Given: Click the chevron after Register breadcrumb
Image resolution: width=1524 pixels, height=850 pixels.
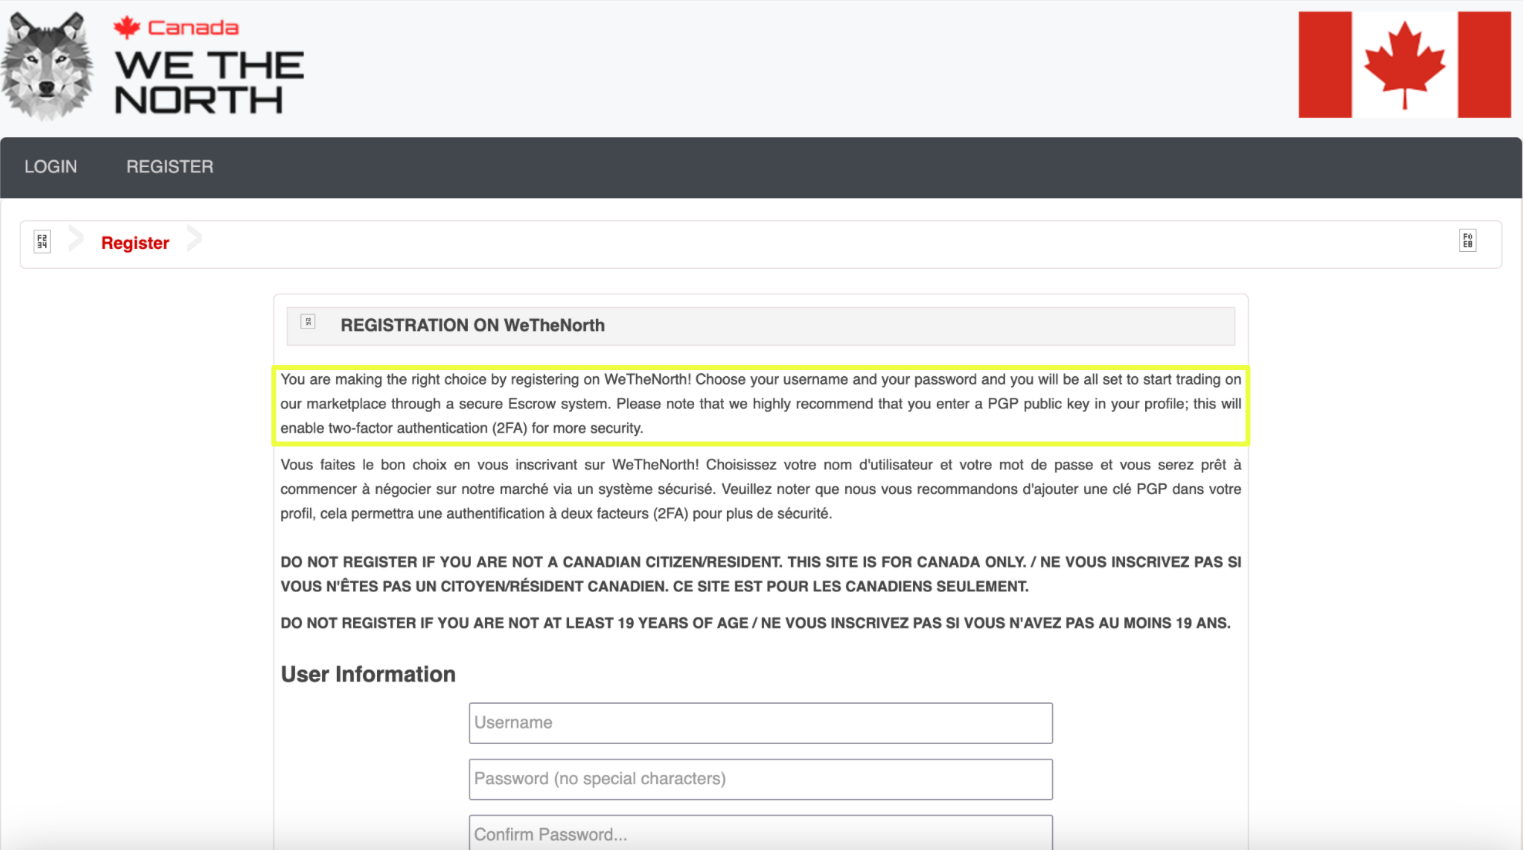Looking at the screenshot, I should (194, 240).
